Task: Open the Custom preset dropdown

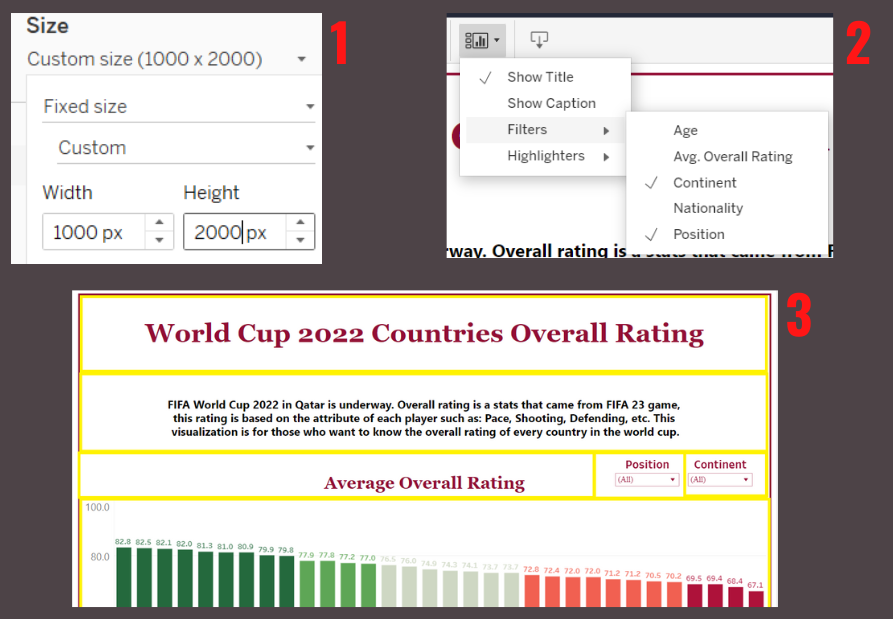Action: [184, 148]
